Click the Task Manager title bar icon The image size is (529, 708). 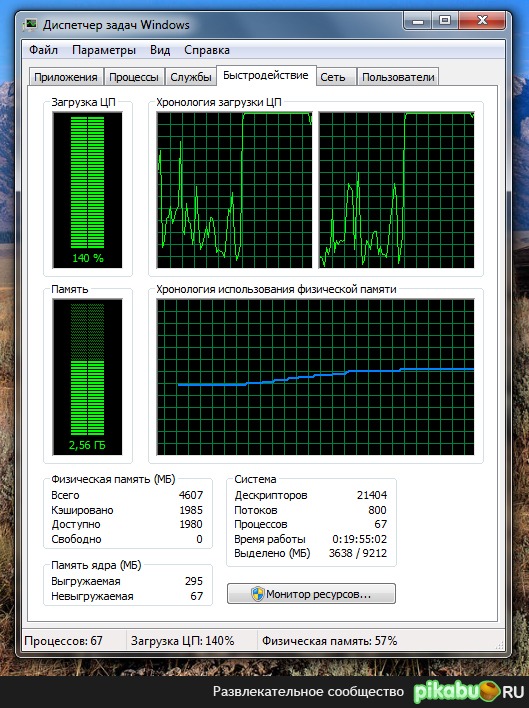pos(30,24)
